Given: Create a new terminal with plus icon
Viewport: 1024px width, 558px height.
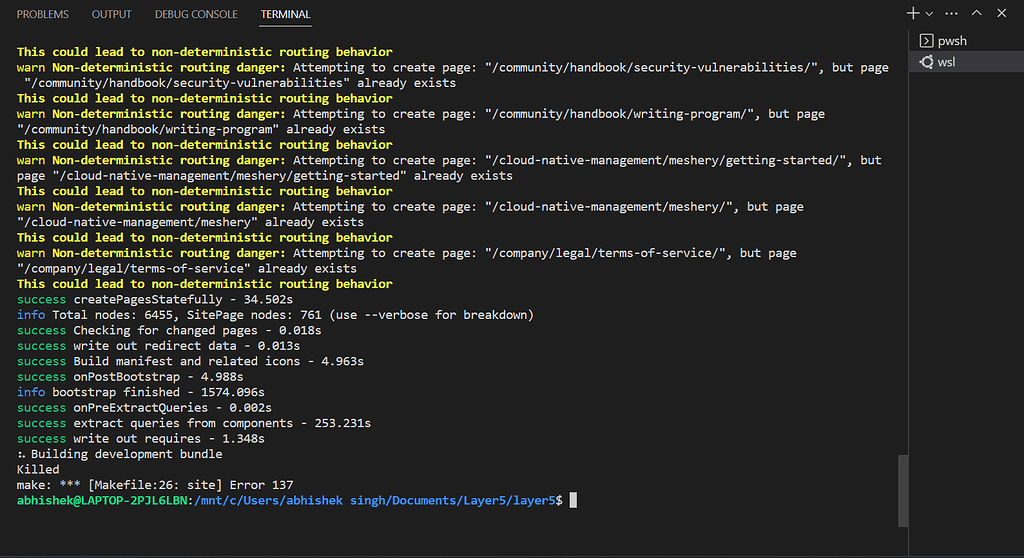Looking at the screenshot, I should [x=913, y=13].
